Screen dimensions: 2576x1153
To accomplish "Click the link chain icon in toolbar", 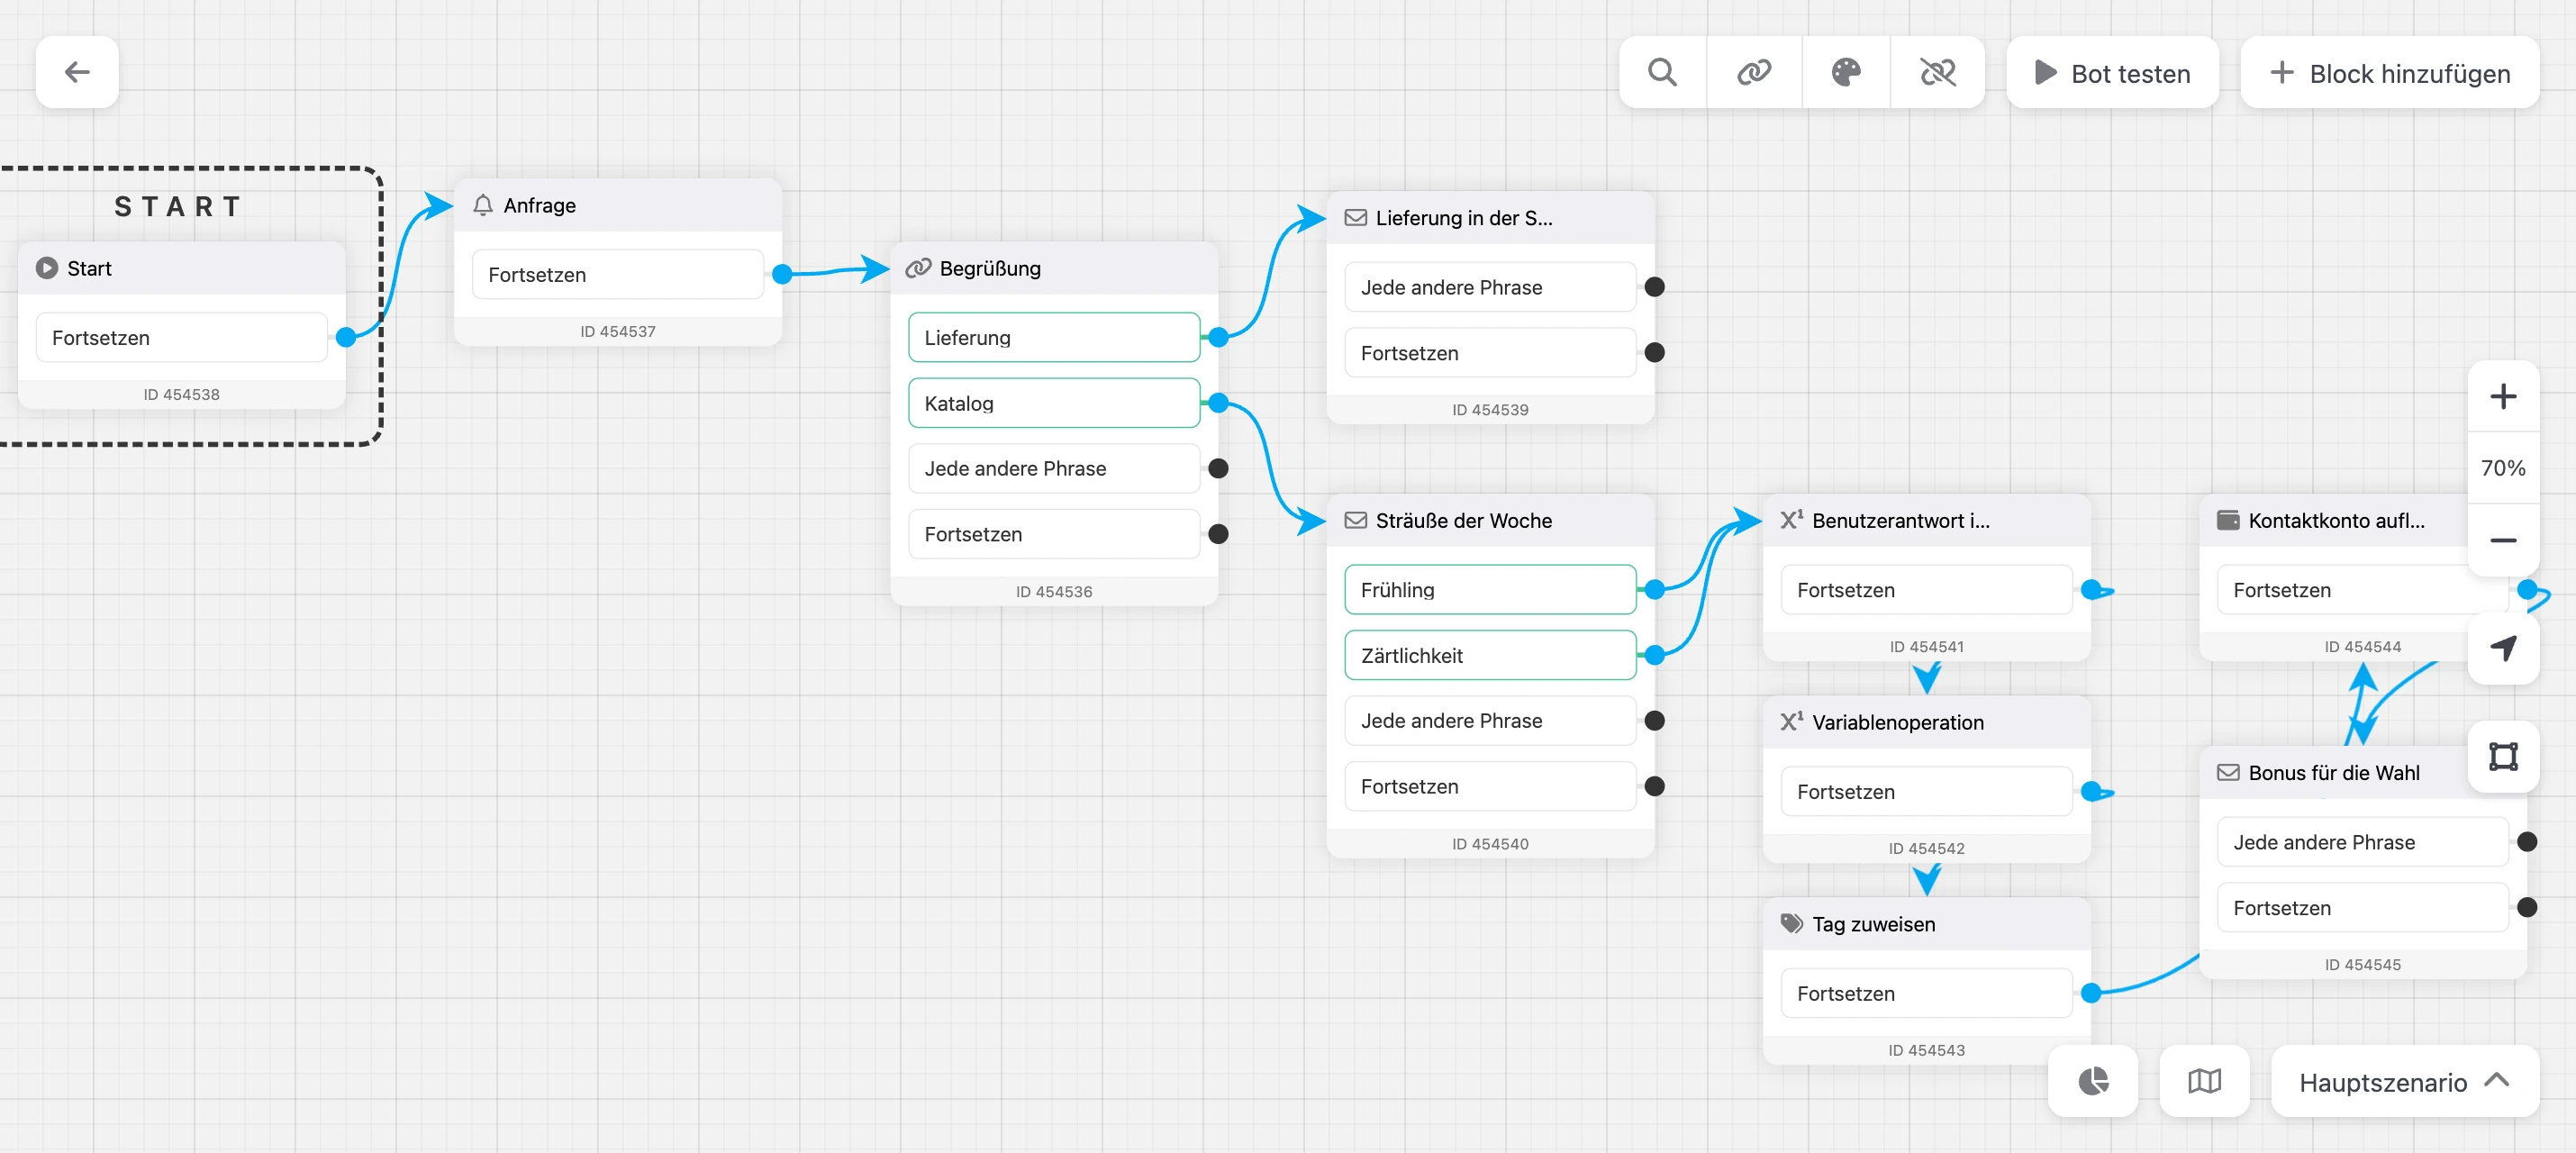I will (1754, 72).
